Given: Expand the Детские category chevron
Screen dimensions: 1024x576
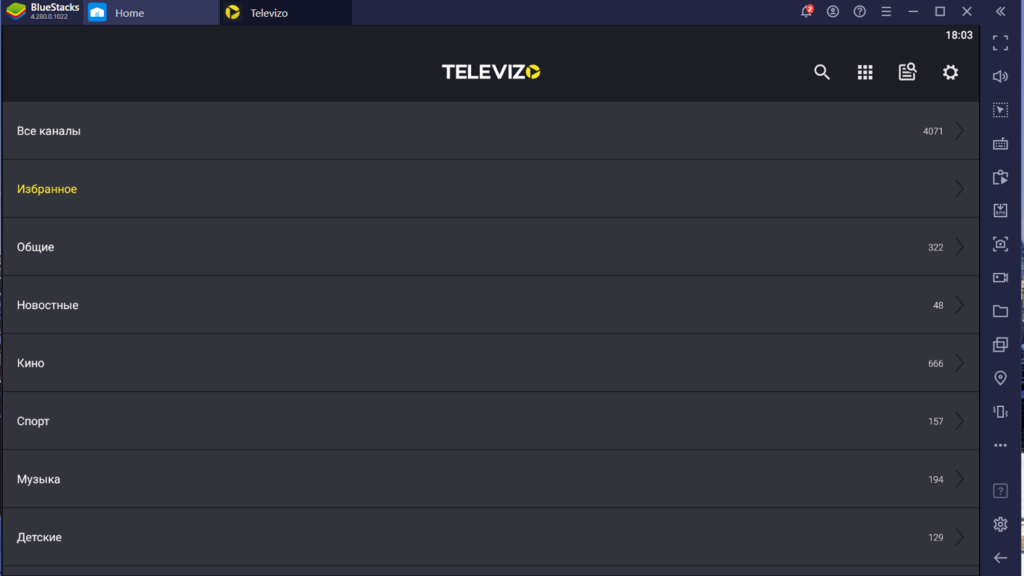Looking at the screenshot, I should tap(959, 537).
